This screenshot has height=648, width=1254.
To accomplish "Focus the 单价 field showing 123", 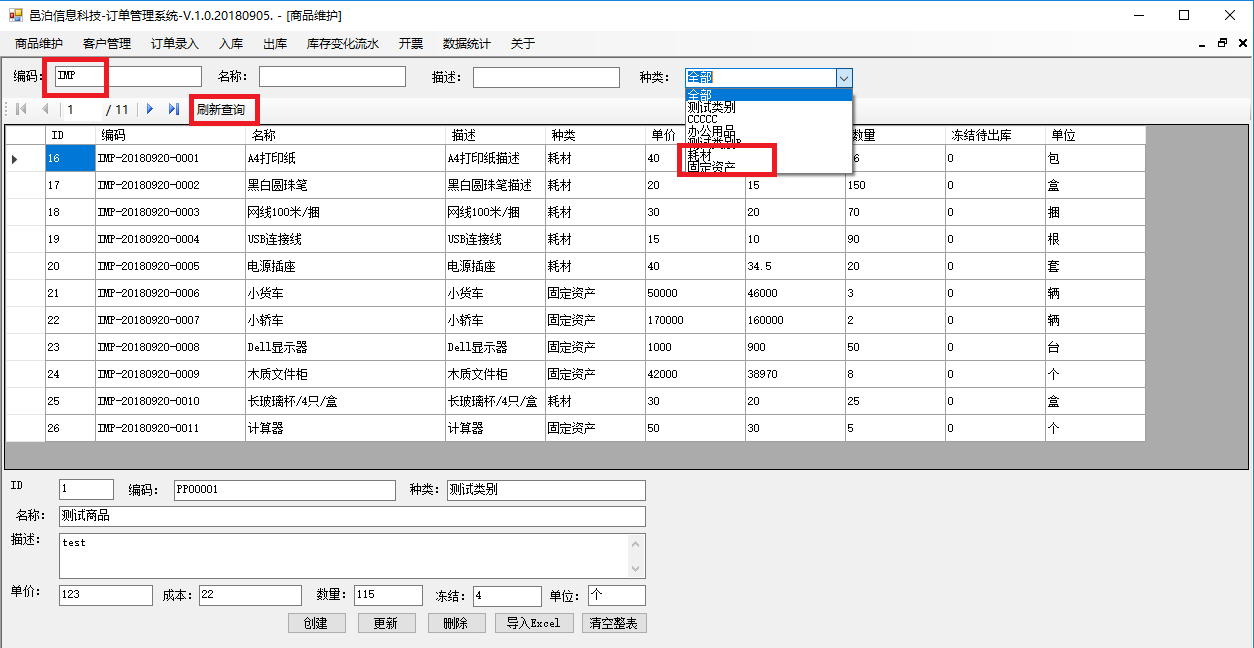I will (105, 595).
